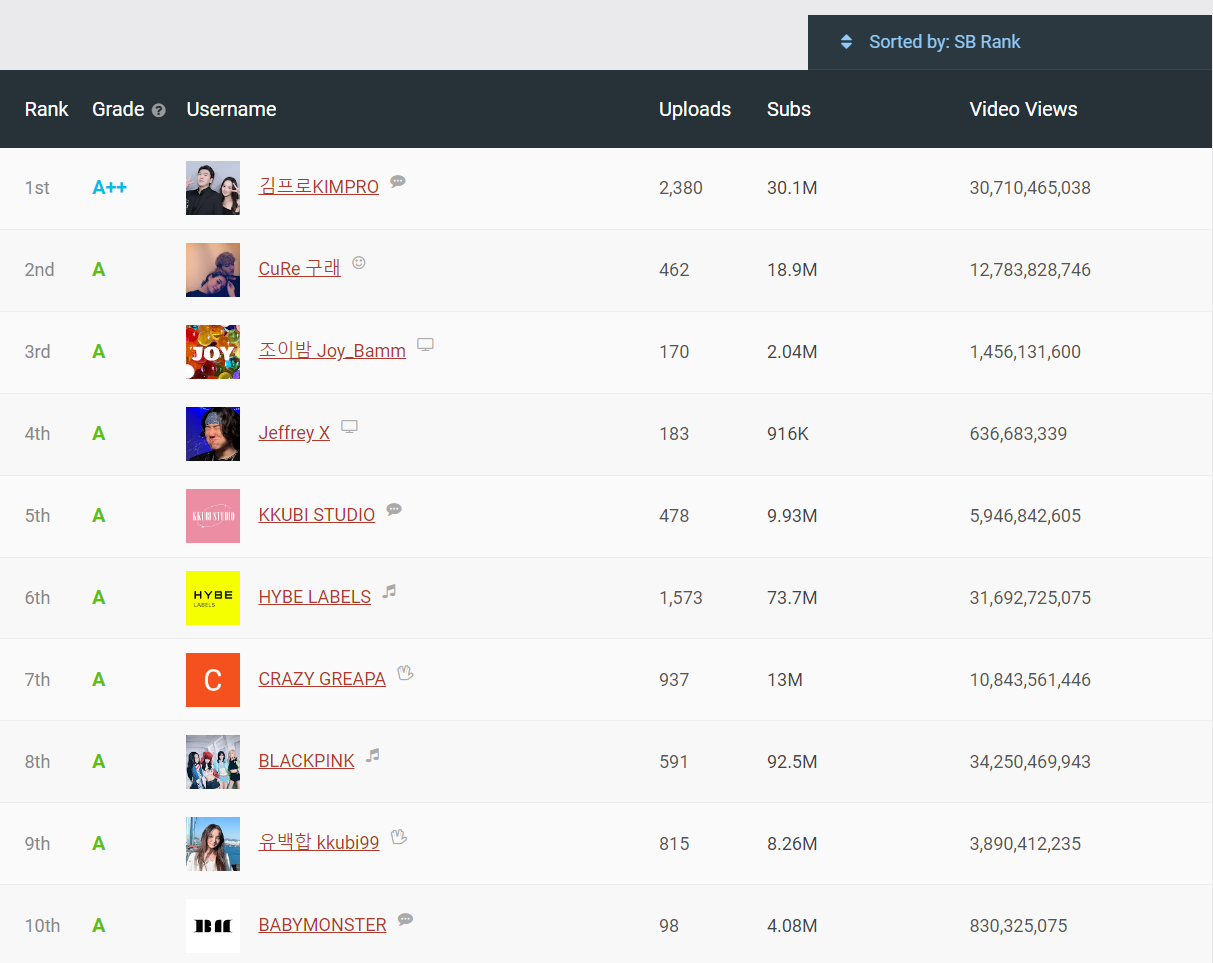This screenshot has height=963, width=1213.
Task: Click the Username column header
Action: (232, 110)
